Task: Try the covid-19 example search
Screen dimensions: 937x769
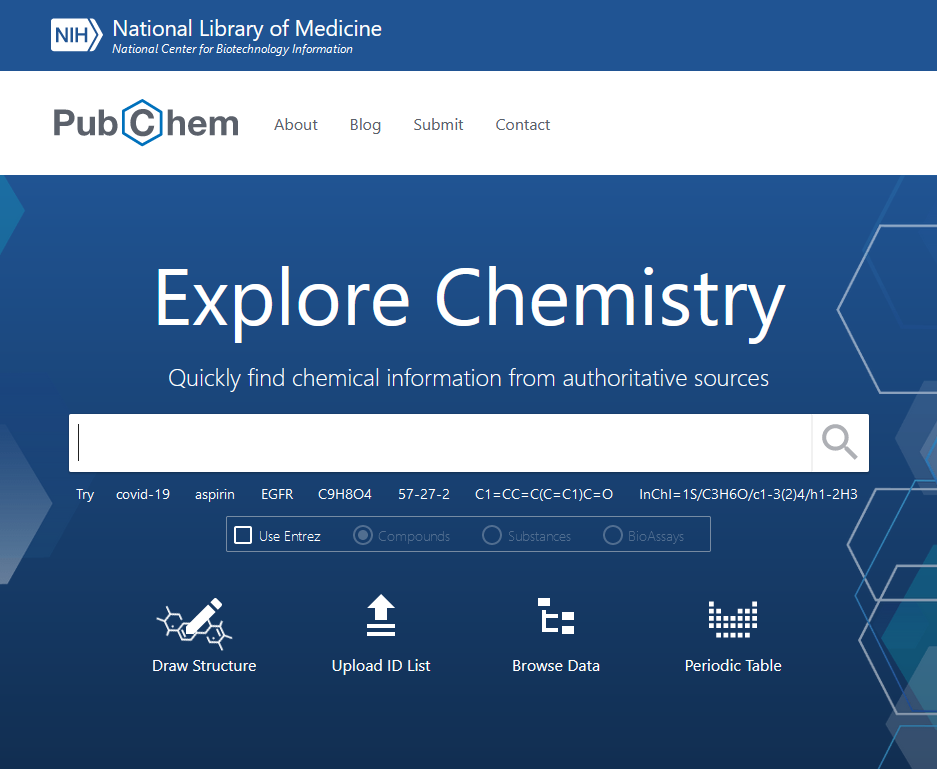Action: (x=143, y=494)
